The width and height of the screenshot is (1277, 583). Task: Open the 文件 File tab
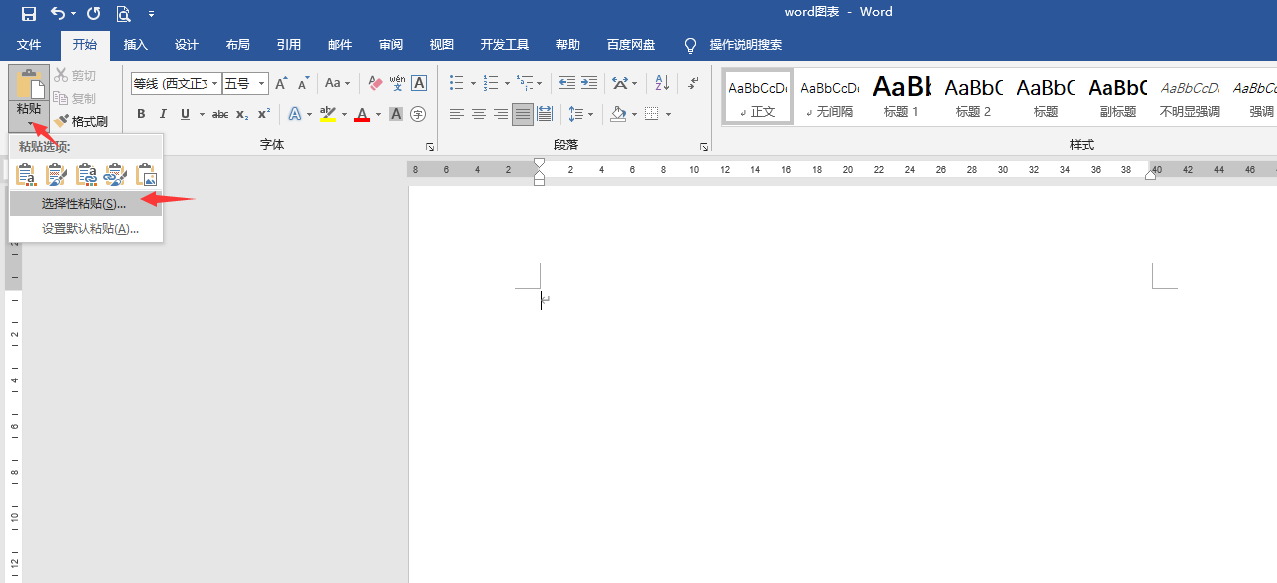29,45
